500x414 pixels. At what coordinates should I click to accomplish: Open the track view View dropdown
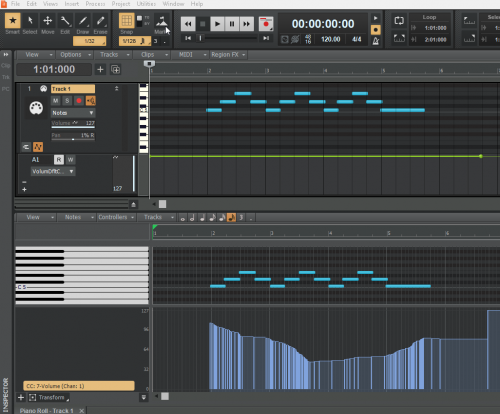click(36, 55)
